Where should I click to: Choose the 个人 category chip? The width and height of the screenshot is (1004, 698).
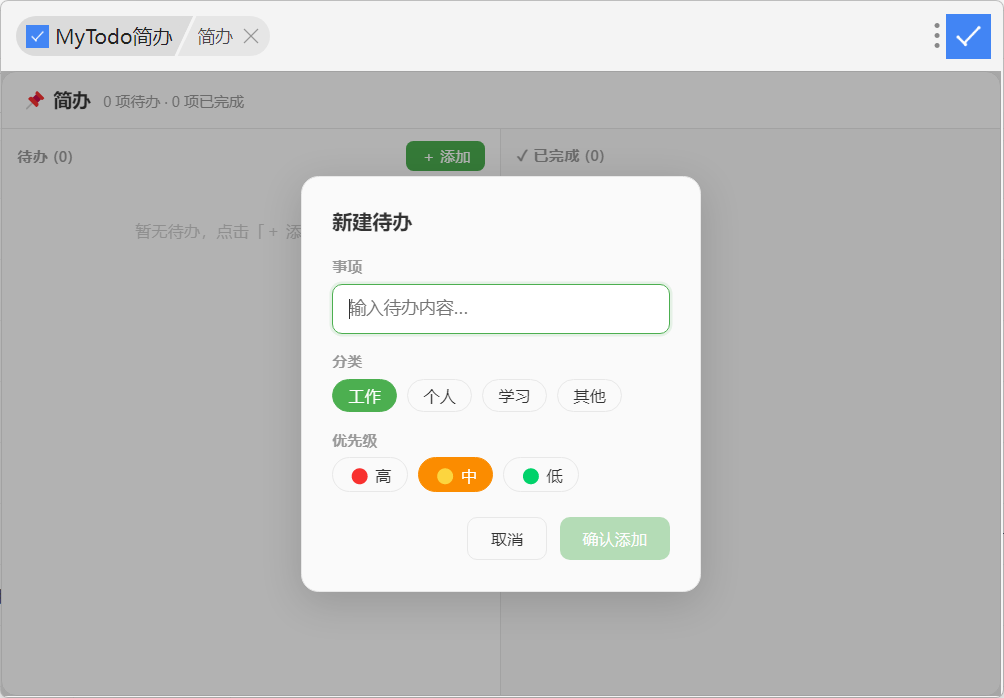(439, 396)
